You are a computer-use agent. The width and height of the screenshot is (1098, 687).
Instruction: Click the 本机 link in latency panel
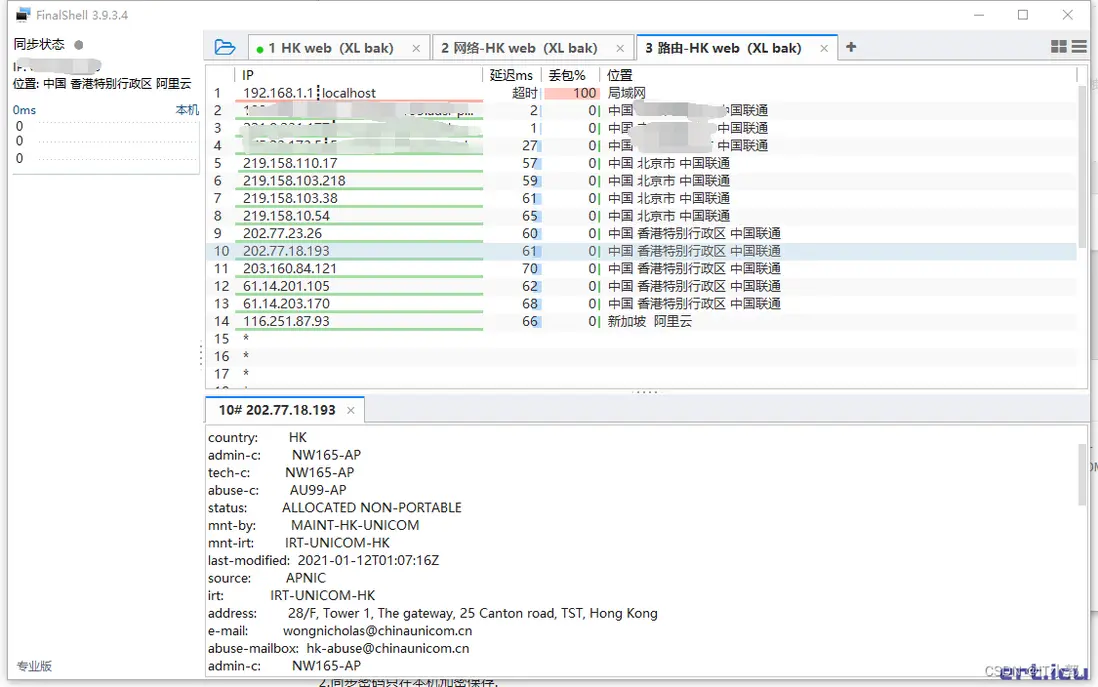(187, 110)
